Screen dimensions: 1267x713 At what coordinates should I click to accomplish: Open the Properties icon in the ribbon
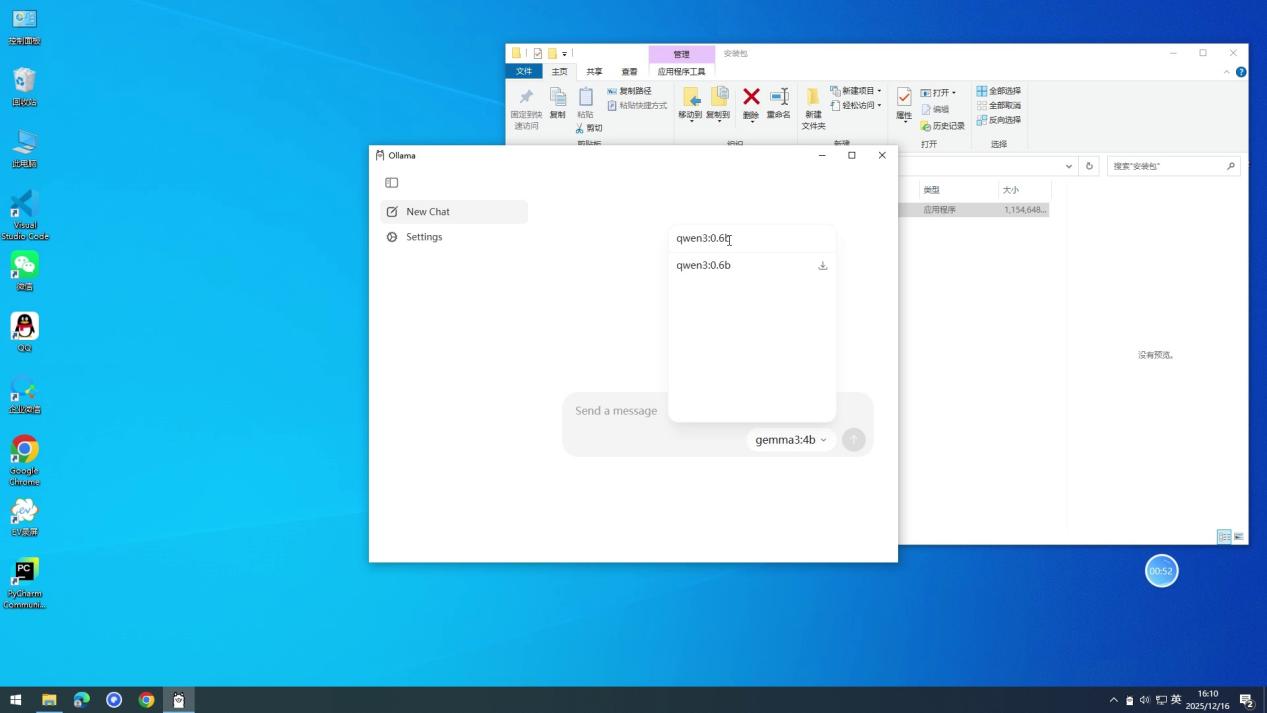click(904, 98)
